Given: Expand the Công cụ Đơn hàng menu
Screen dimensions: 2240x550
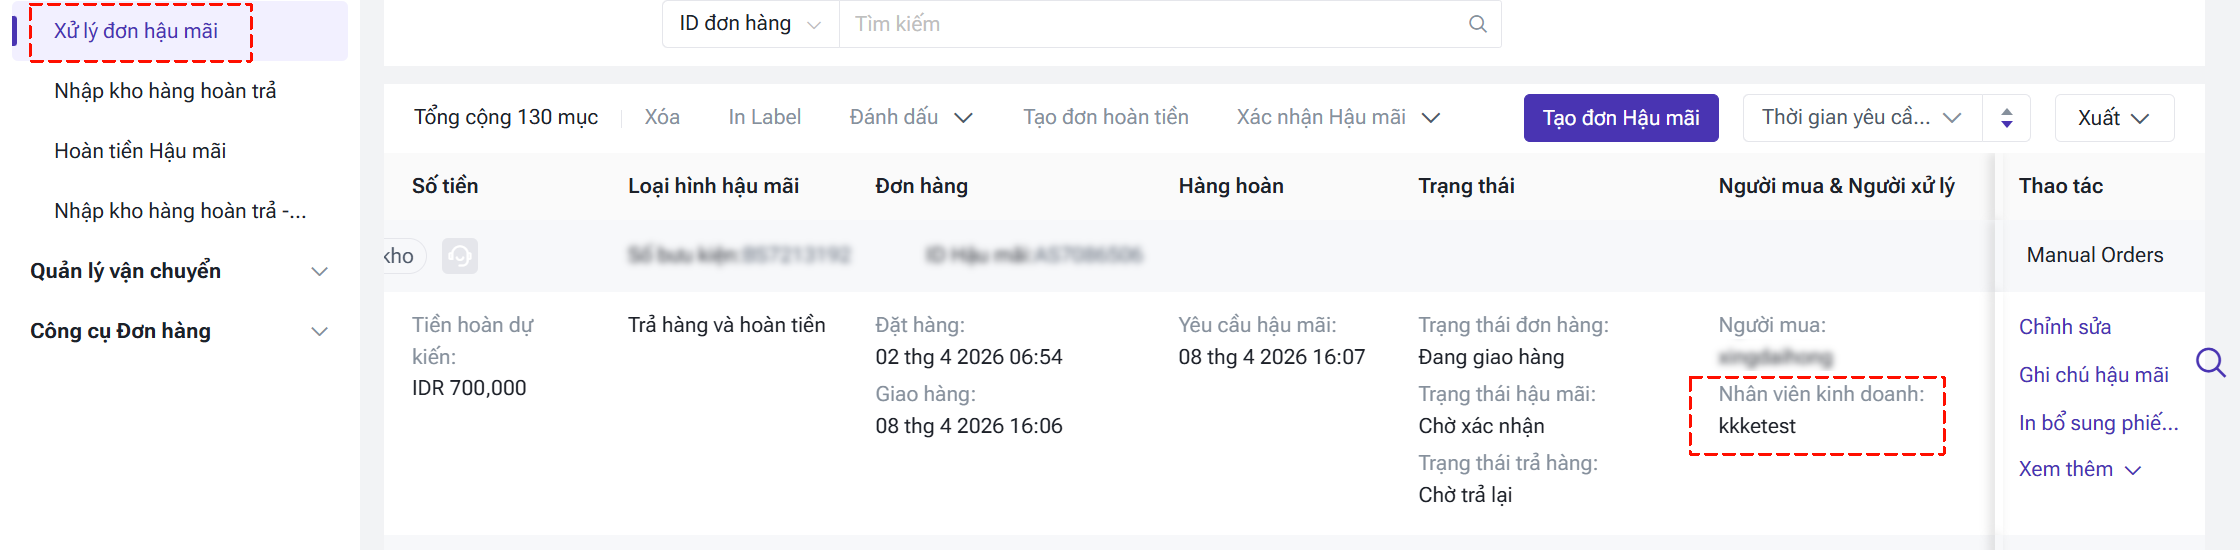Looking at the screenshot, I should point(178,331).
